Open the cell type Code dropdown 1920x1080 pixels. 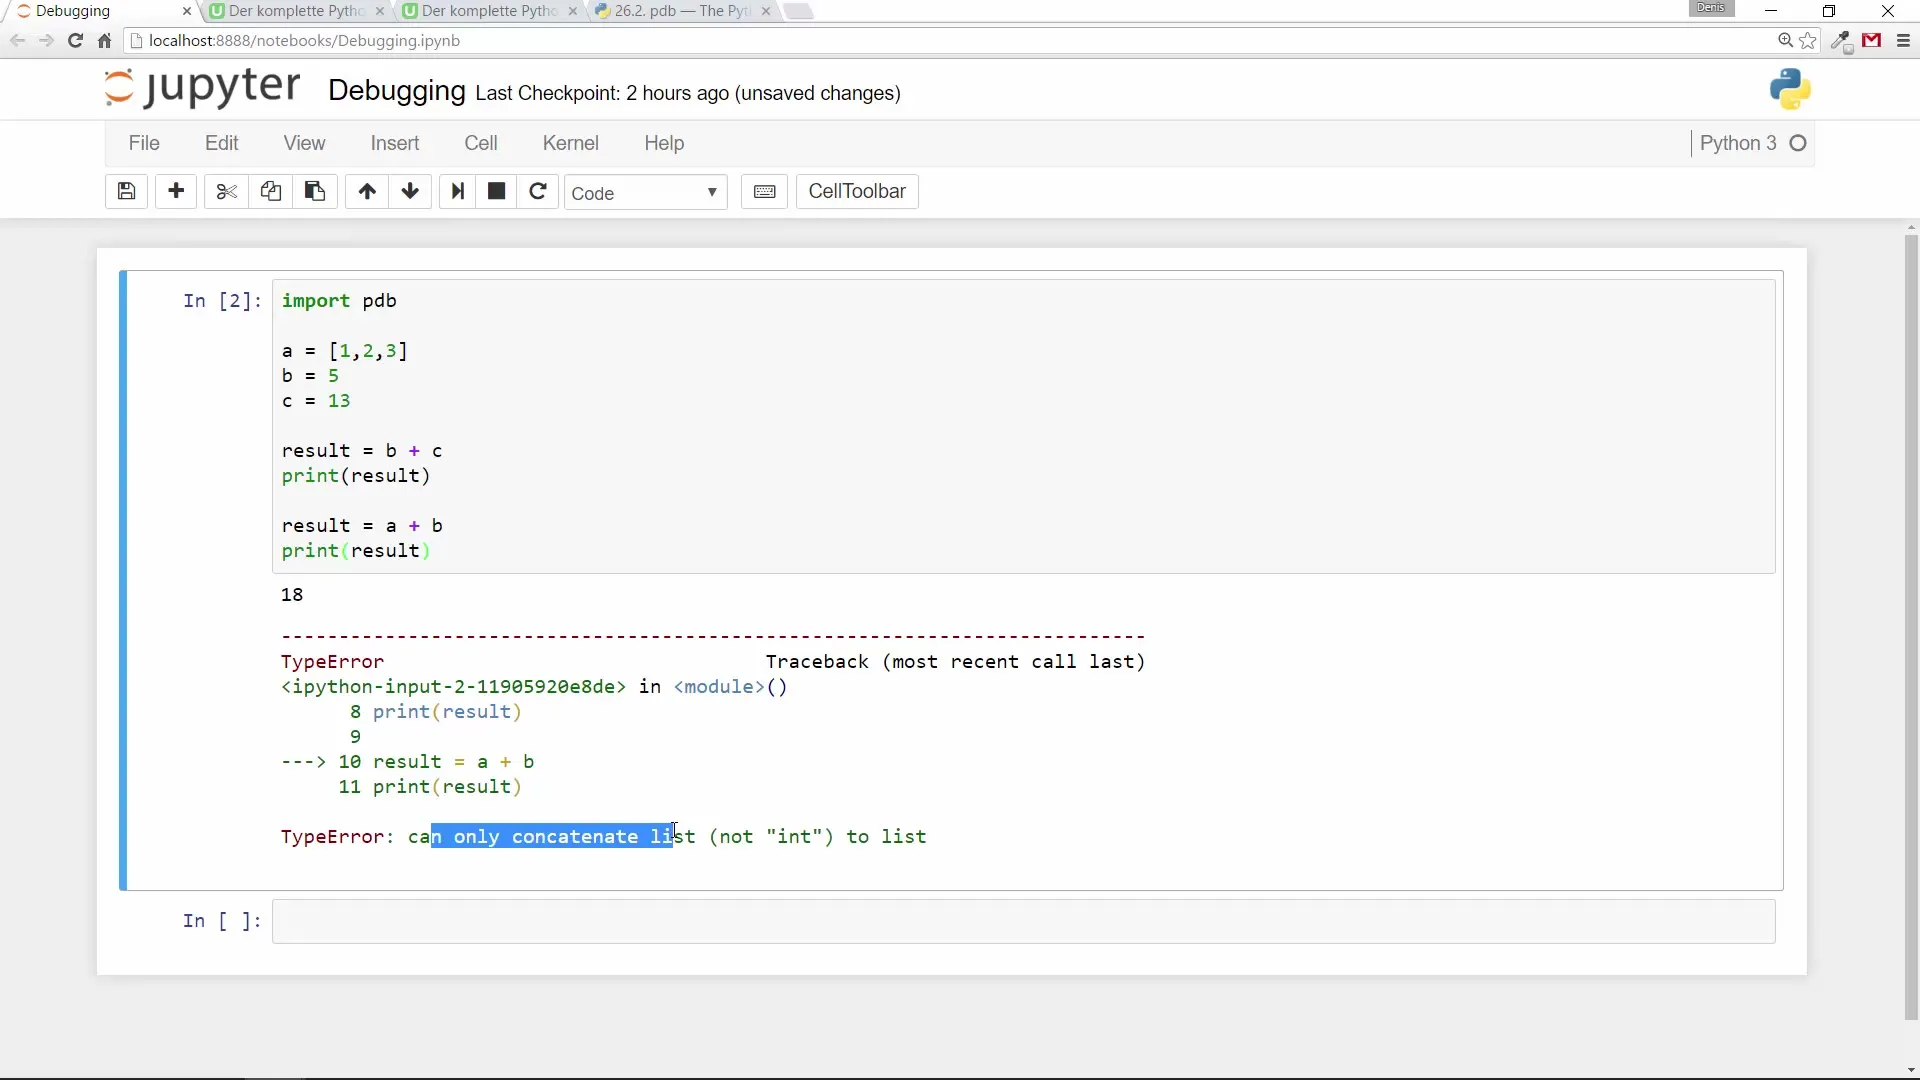[x=646, y=192]
